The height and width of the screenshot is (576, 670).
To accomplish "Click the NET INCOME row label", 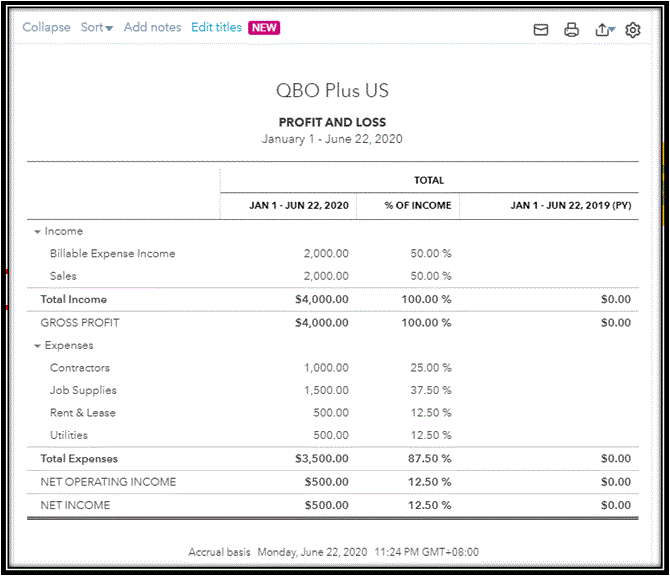I will click(75, 505).
